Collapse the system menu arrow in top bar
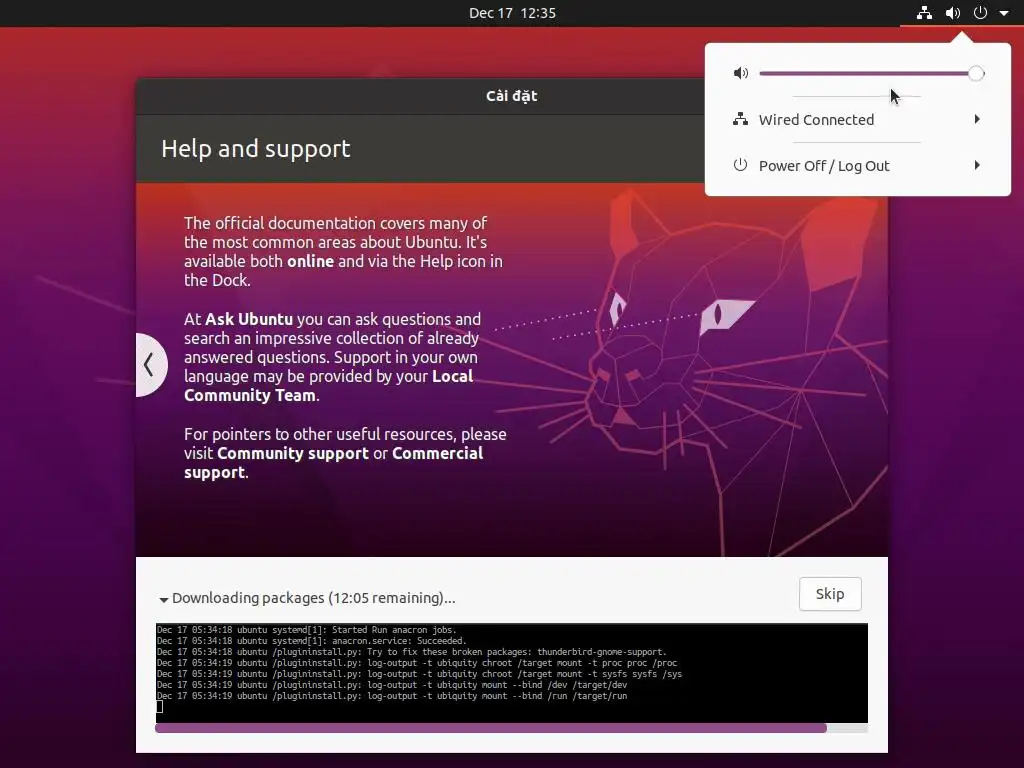Screen dimensions: 1024x768 tap(1004, 13)
